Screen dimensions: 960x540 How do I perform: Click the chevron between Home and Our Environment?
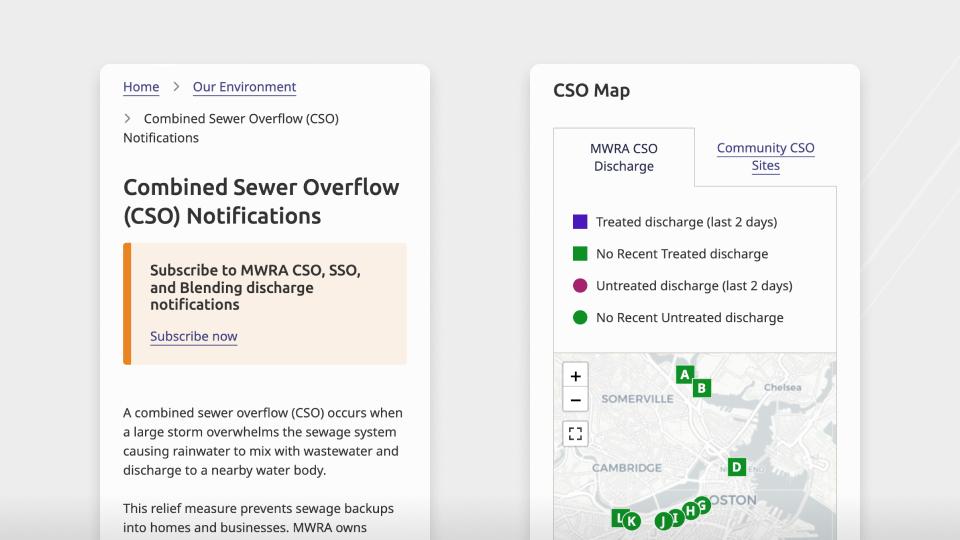[x=176, y=87]
